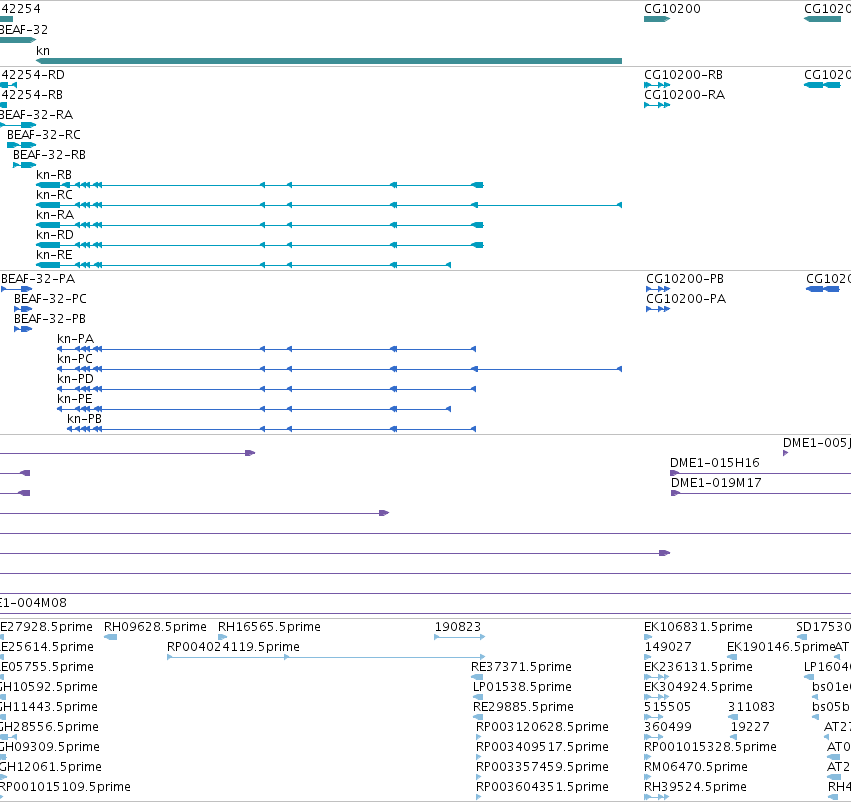The image size is (851, 802).
Task: Open the kn-PD protein label
Action: [x=75, y=378]
